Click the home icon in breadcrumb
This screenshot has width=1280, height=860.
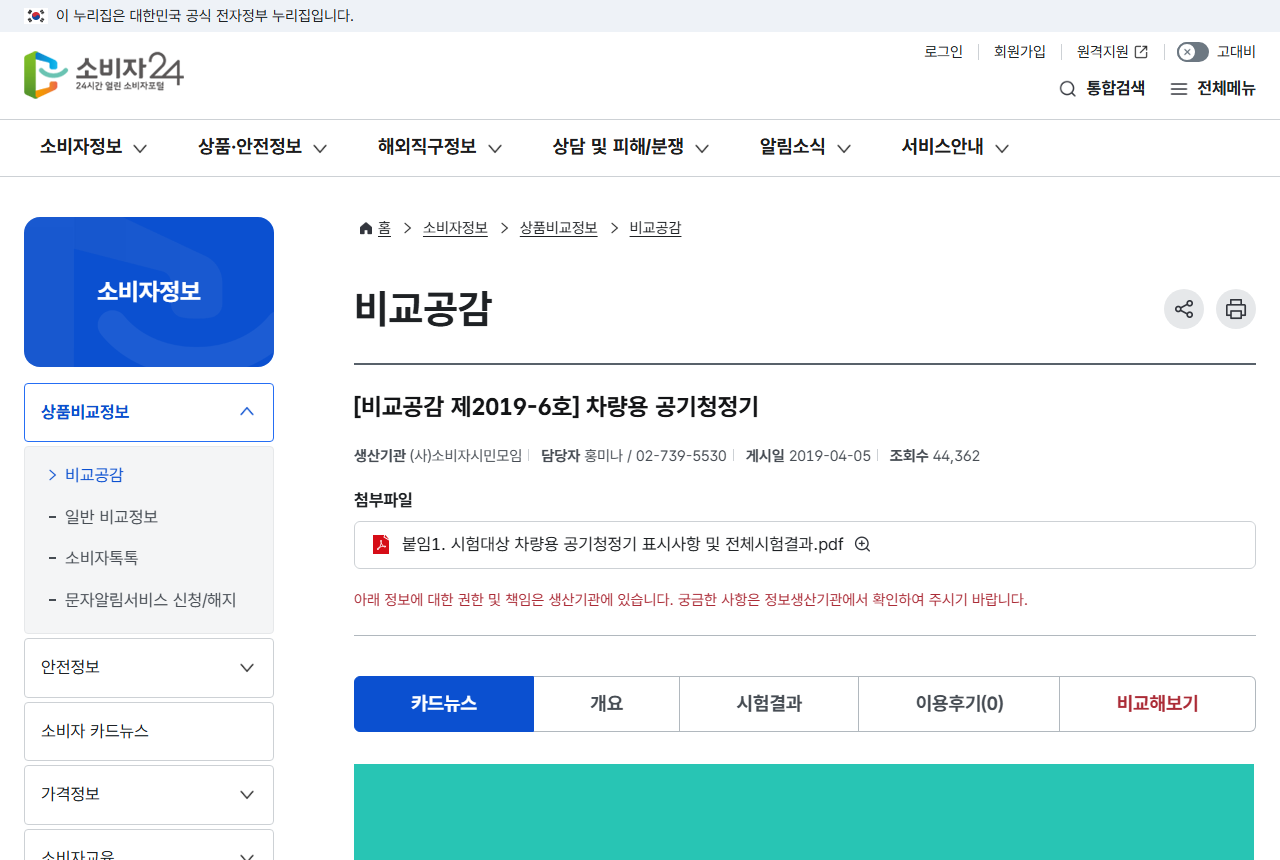coord(366,228)
